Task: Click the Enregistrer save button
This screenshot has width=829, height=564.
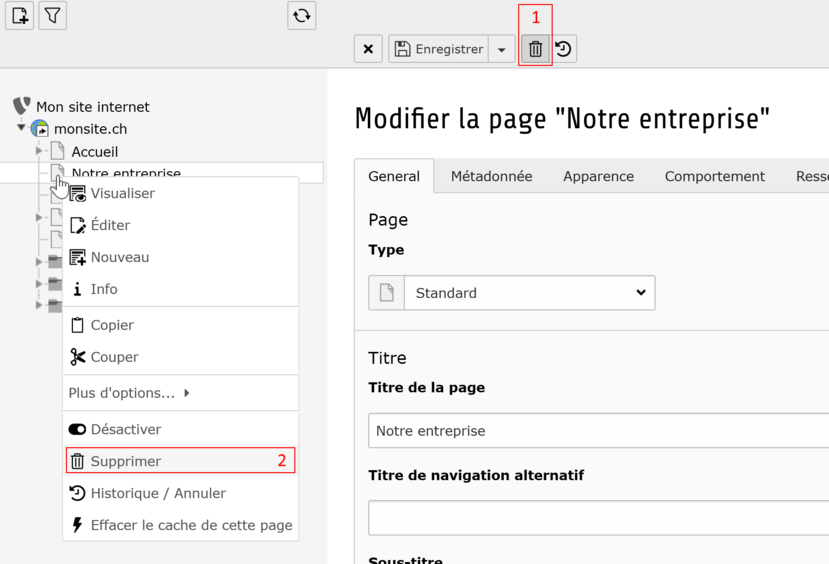Action: [438, 49]
